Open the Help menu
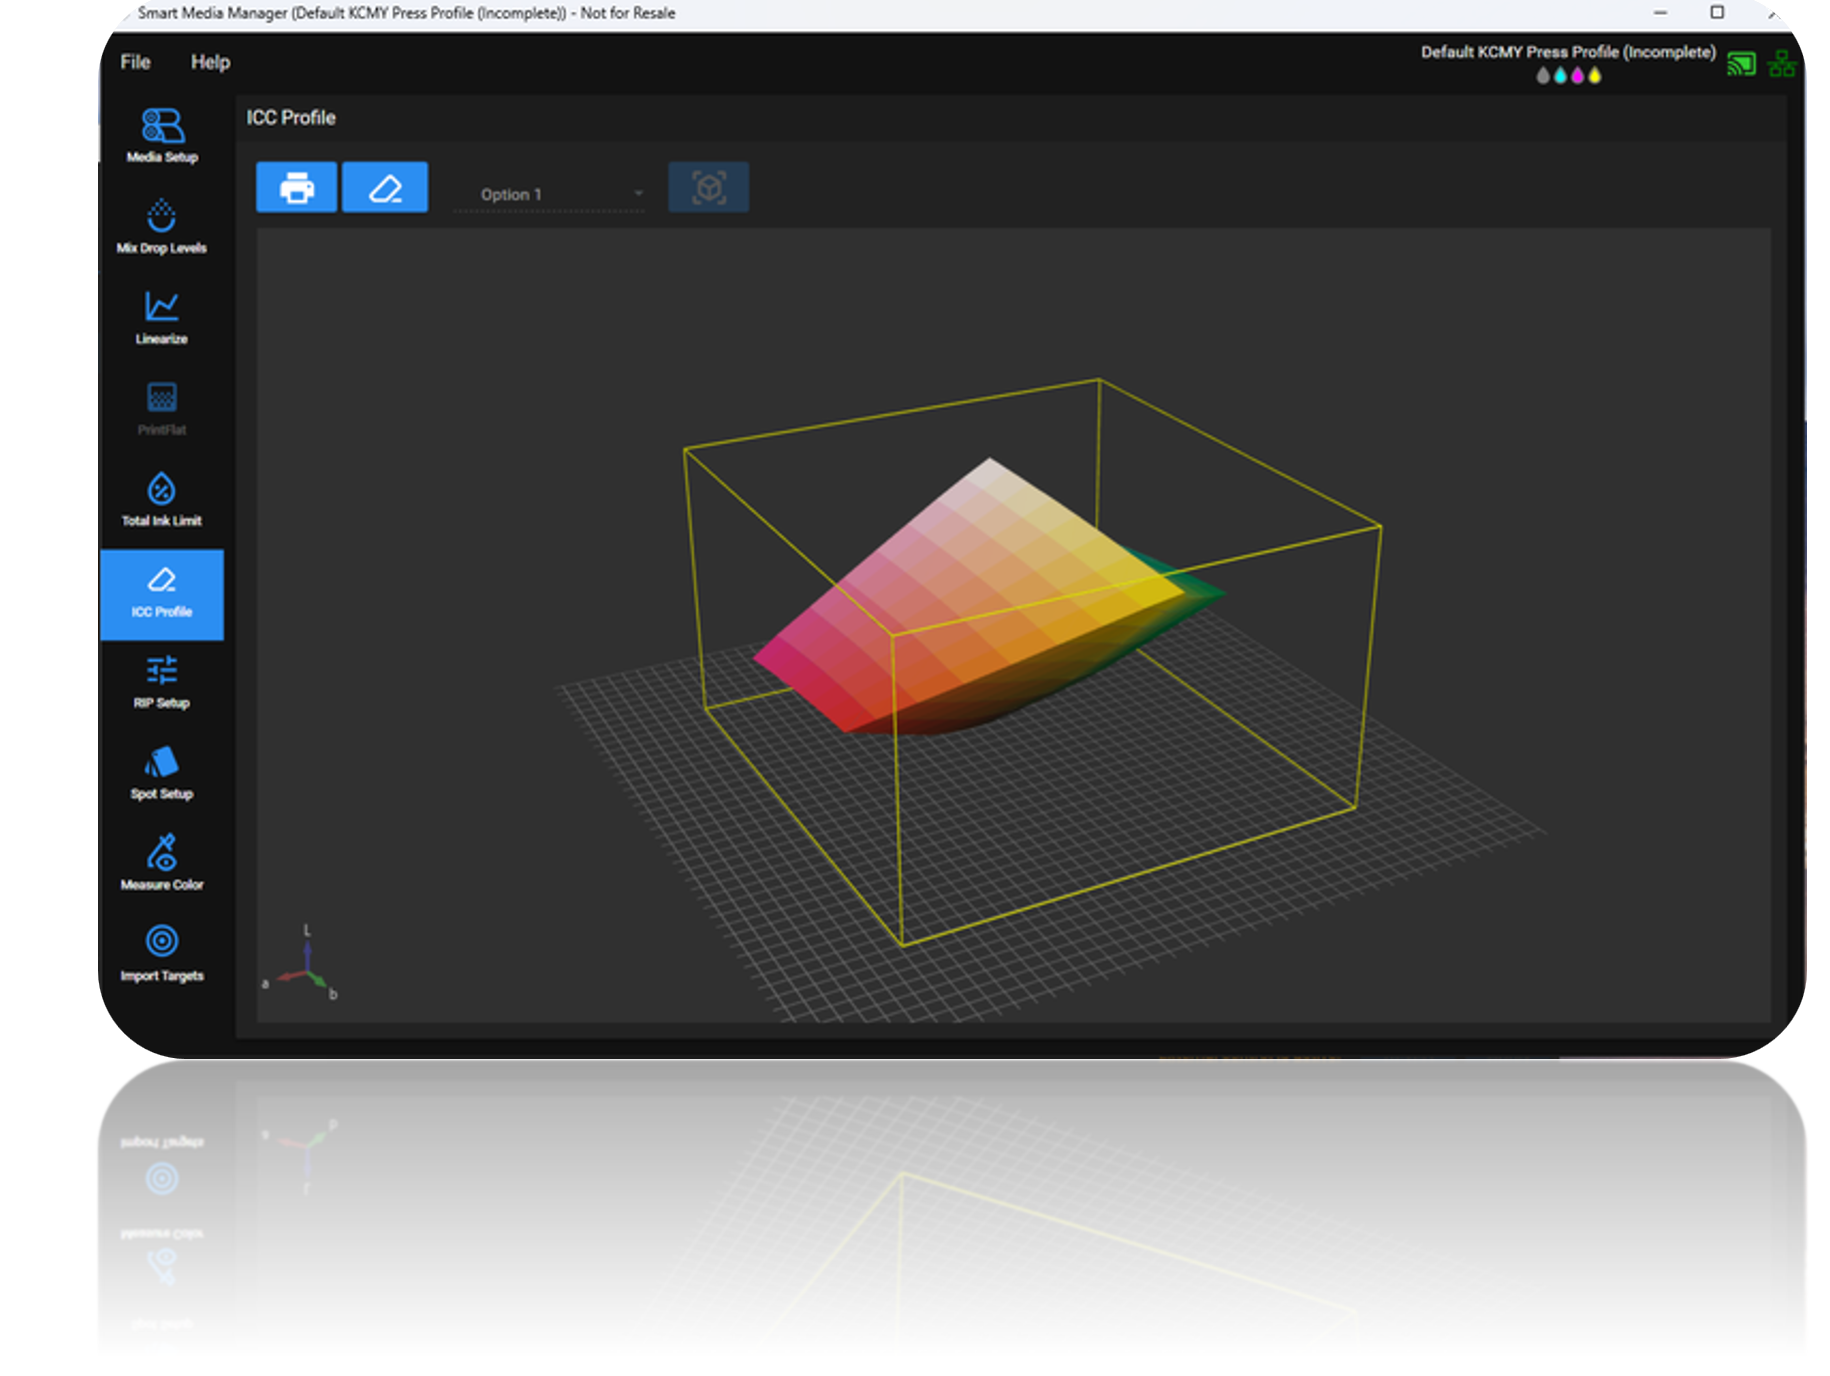The height and width of the screenshot is (1376, 1830). 210,62
